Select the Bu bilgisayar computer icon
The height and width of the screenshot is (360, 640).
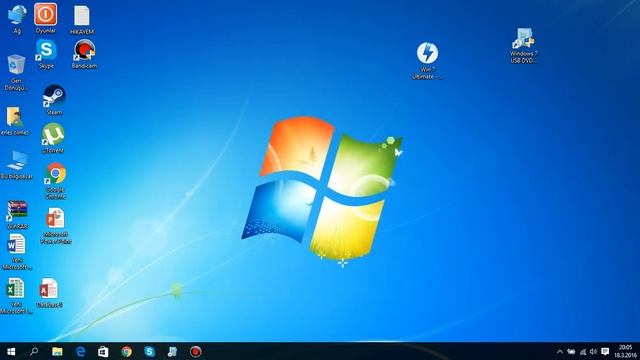16,165
